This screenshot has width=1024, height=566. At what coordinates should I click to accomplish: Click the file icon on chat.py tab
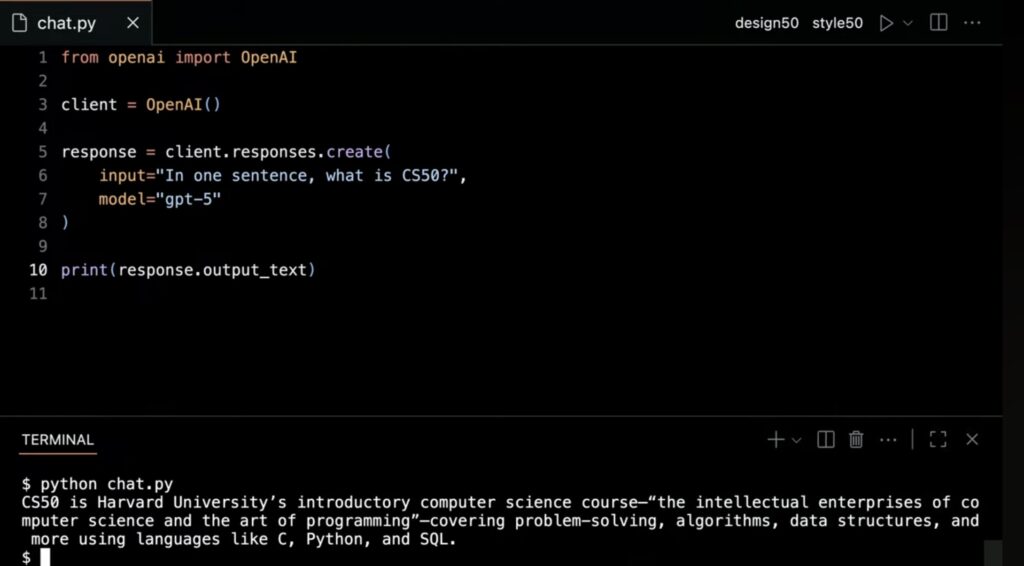20,24
